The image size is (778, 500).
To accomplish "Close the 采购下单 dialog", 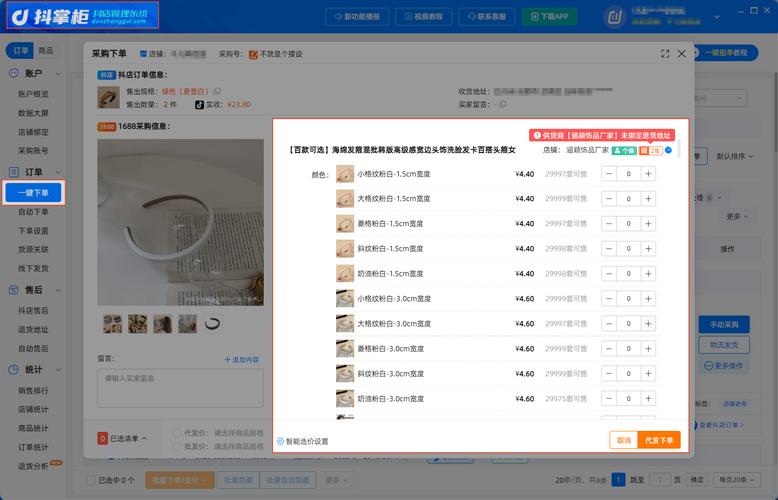I will [x=682, y=54].
